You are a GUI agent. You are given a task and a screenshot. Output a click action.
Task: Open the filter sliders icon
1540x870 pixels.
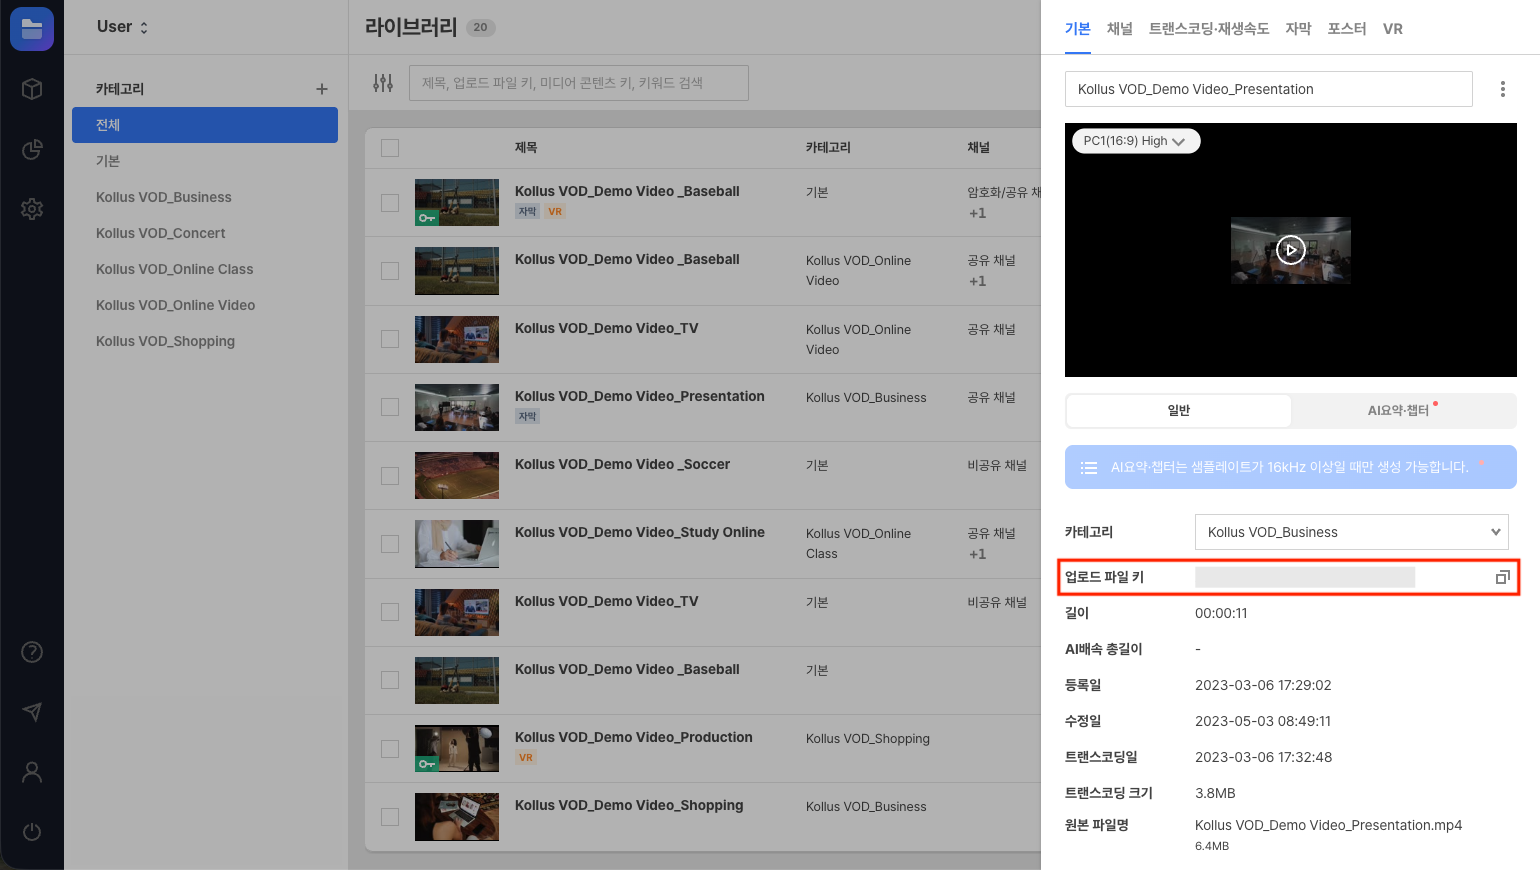[383, 83]
